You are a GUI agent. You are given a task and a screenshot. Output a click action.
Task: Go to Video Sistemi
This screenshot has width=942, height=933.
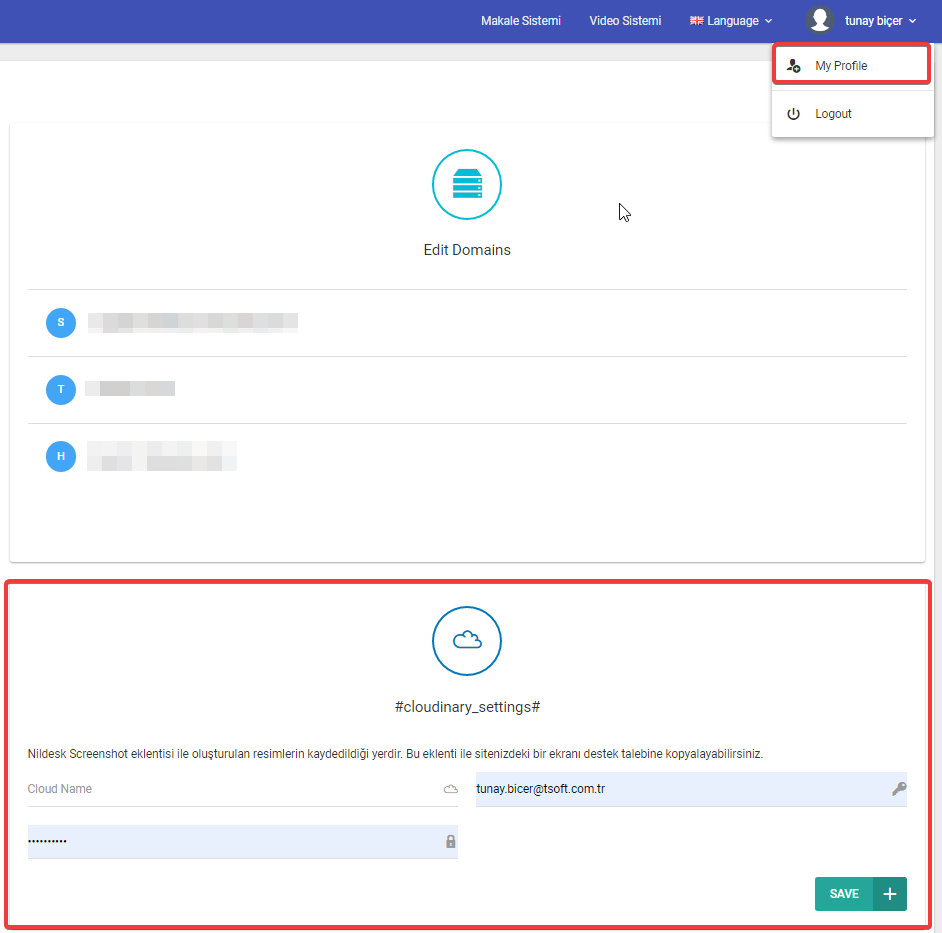tap(625, 20)
